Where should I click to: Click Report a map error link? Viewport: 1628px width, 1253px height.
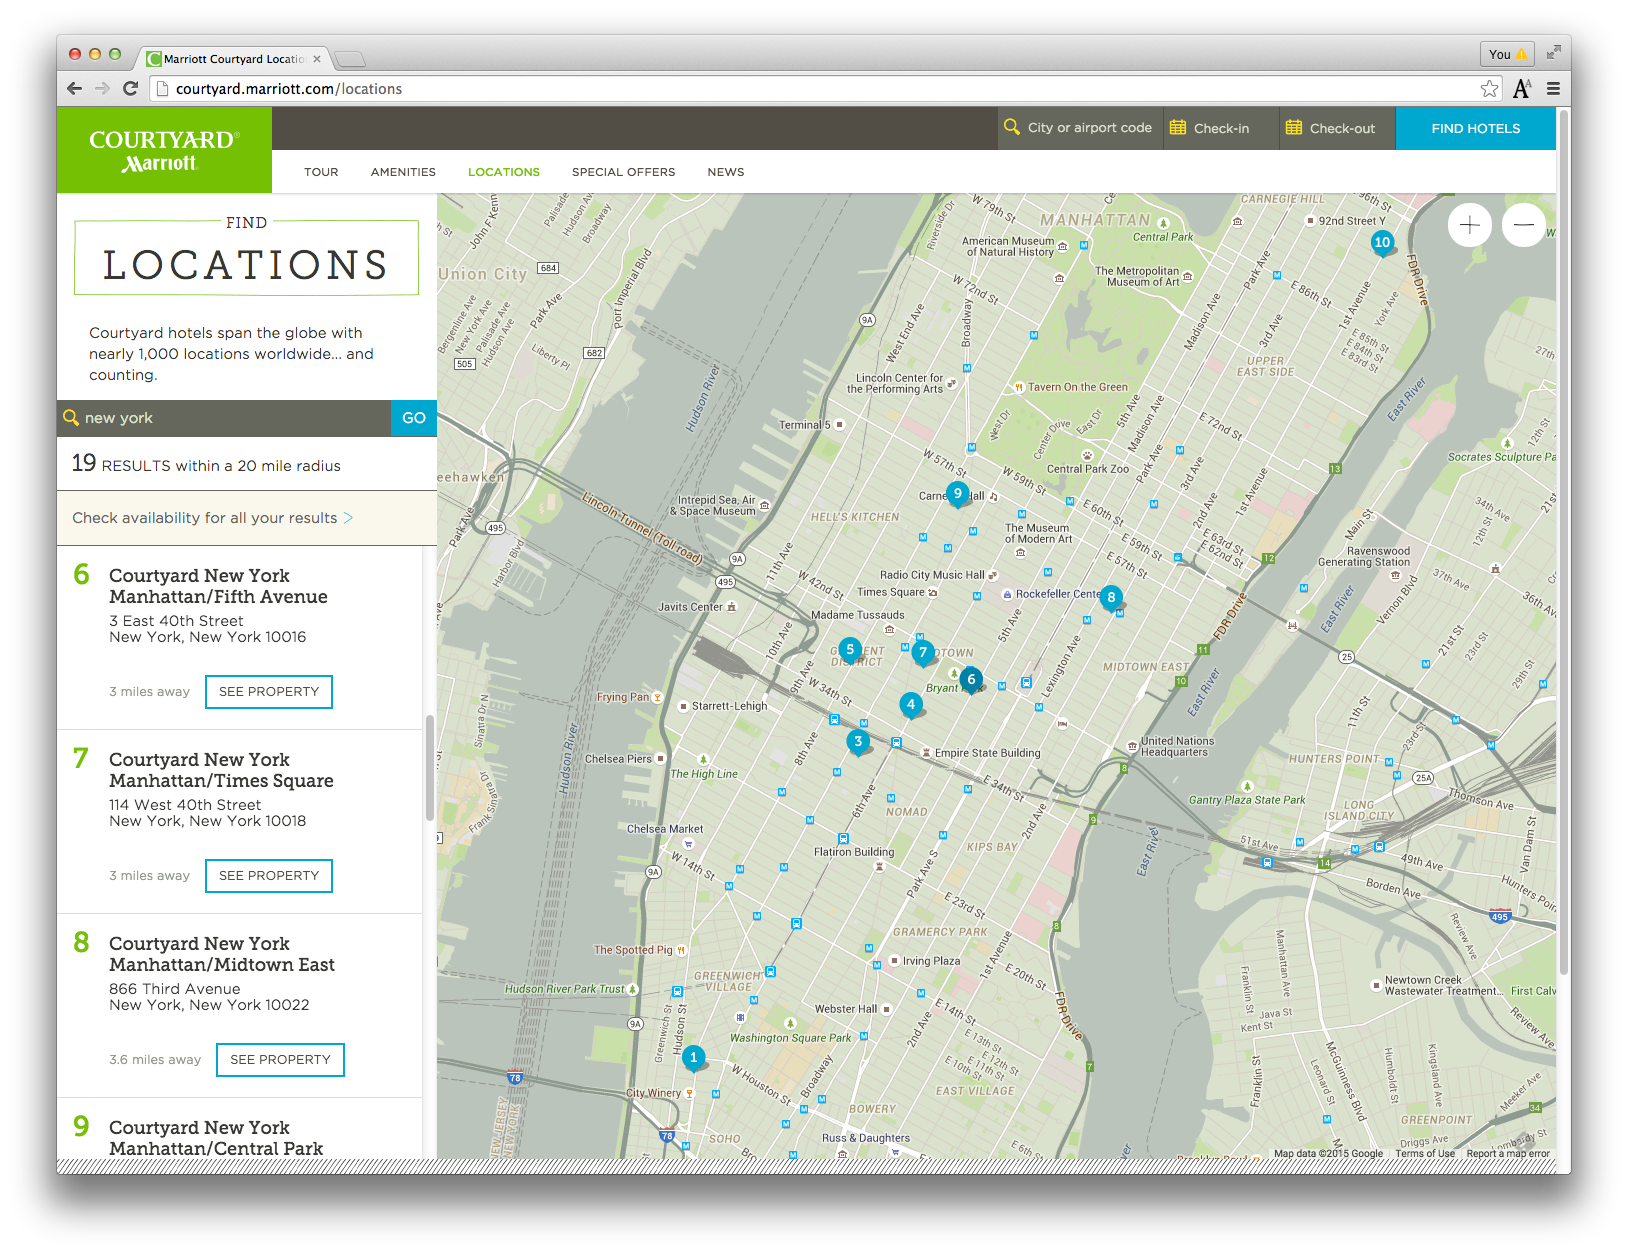pyautogui.click(x=1508, y=1153)
